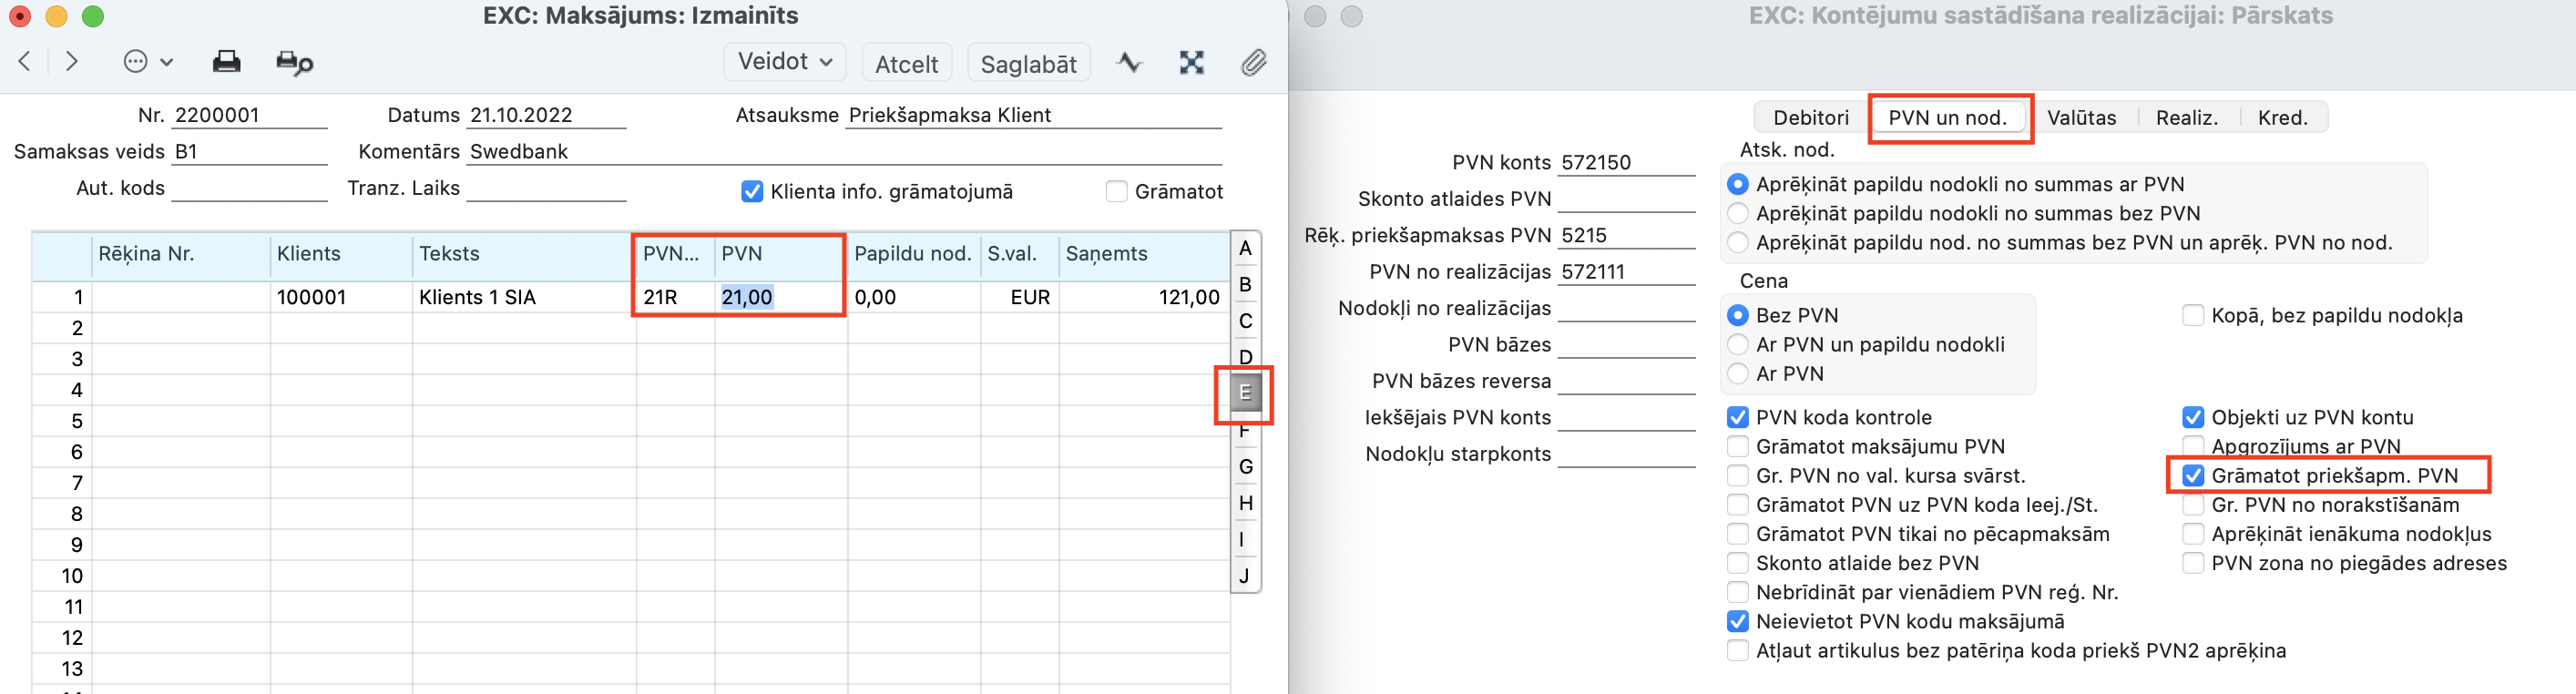The width and height of the screenshot is (2576, 694).
Task: Click the printer icon
Action: [226, 62]
